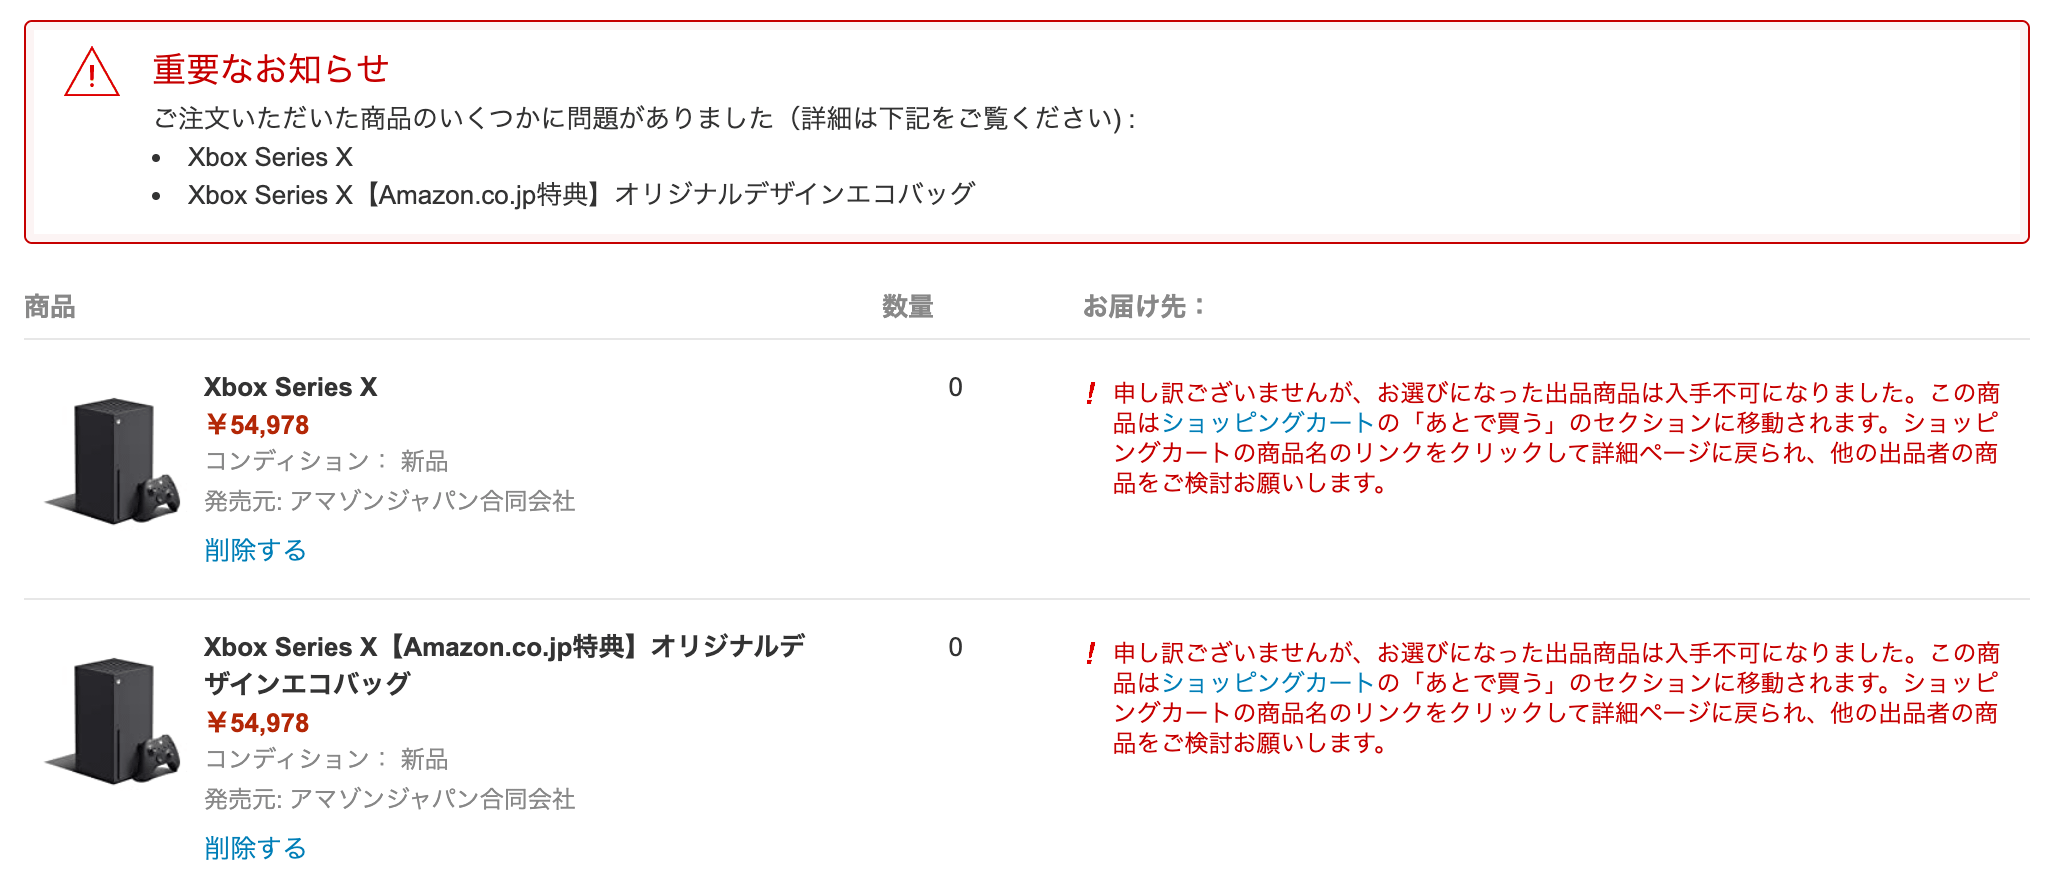
Task: Click the お届け先 column header
Action: coord(1143,306)
